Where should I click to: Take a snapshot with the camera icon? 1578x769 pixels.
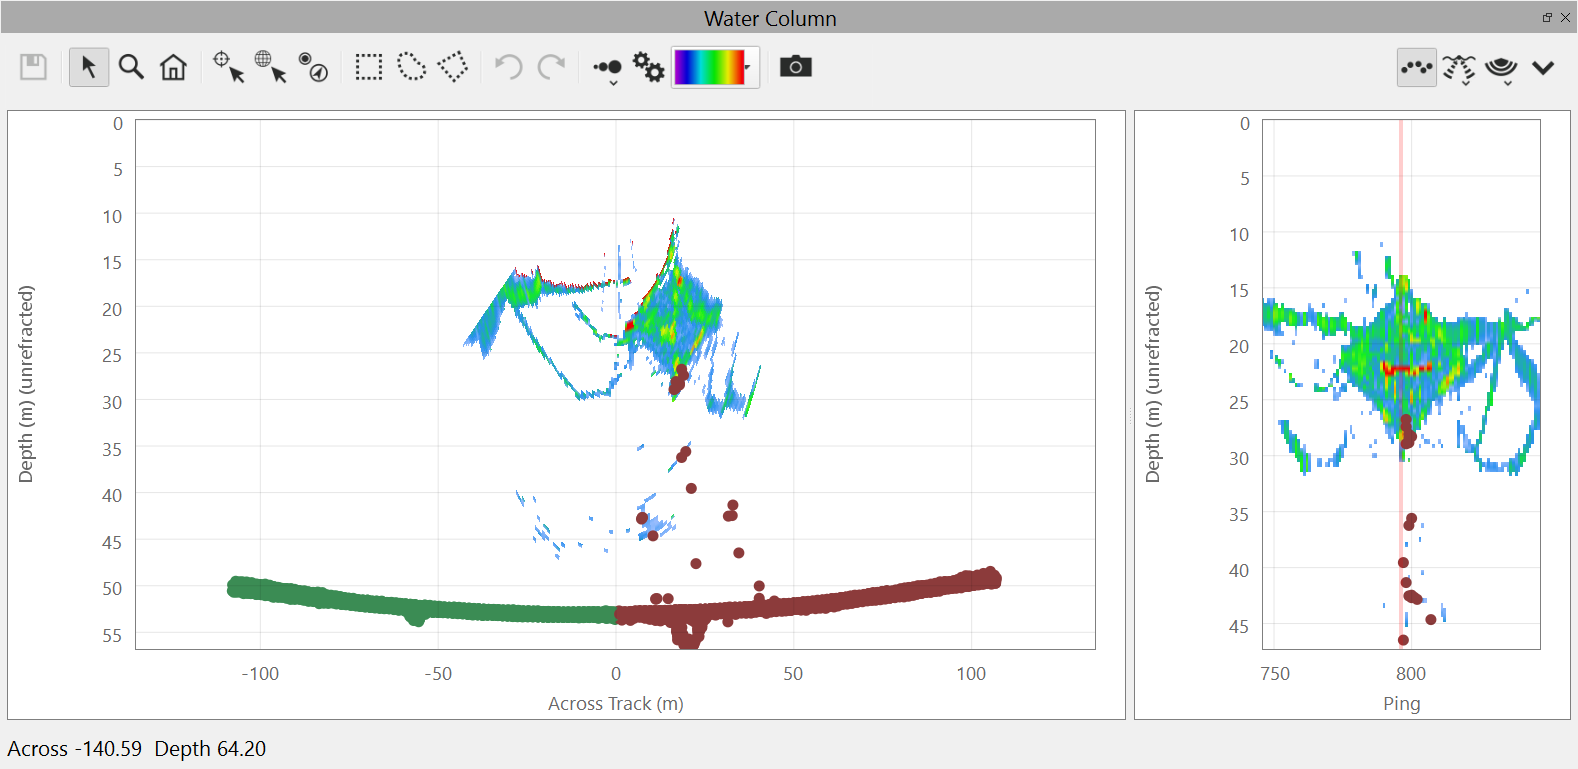click(x=795, y=67)
